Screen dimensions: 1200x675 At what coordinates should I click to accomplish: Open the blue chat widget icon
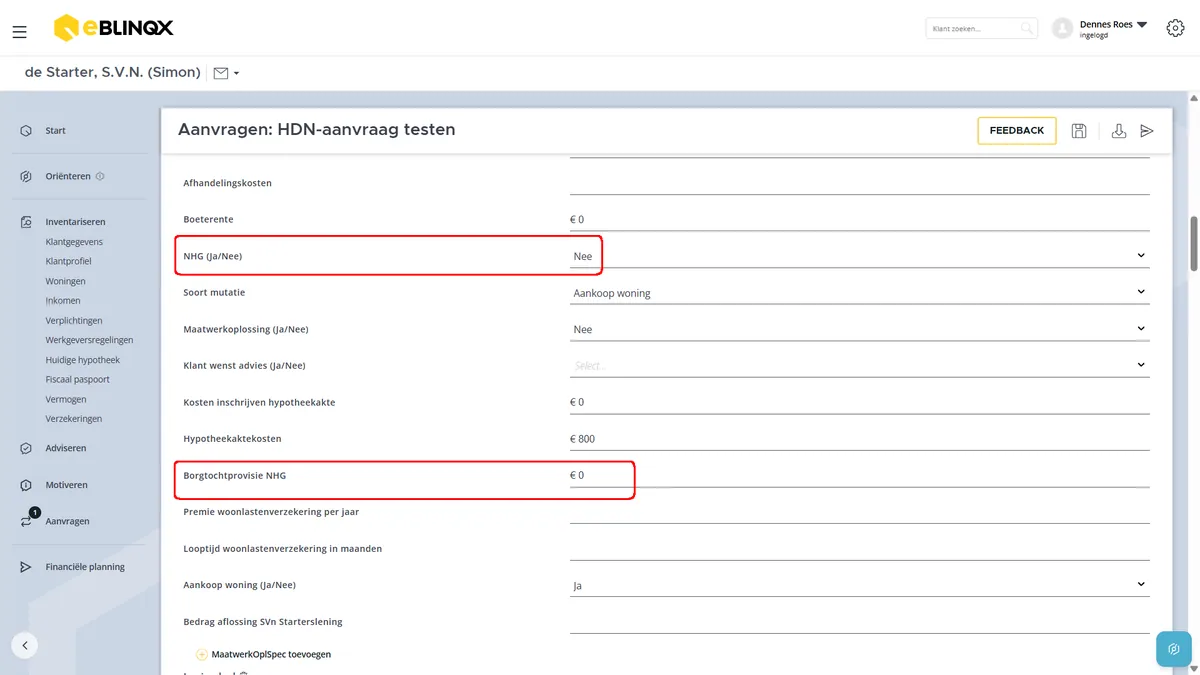click(x=1174, y=649)
